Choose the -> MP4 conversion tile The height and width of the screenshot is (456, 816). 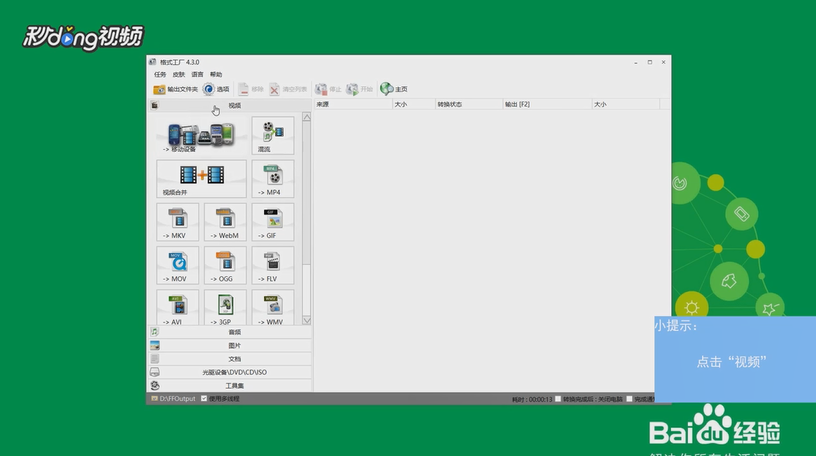click(273, 179)
